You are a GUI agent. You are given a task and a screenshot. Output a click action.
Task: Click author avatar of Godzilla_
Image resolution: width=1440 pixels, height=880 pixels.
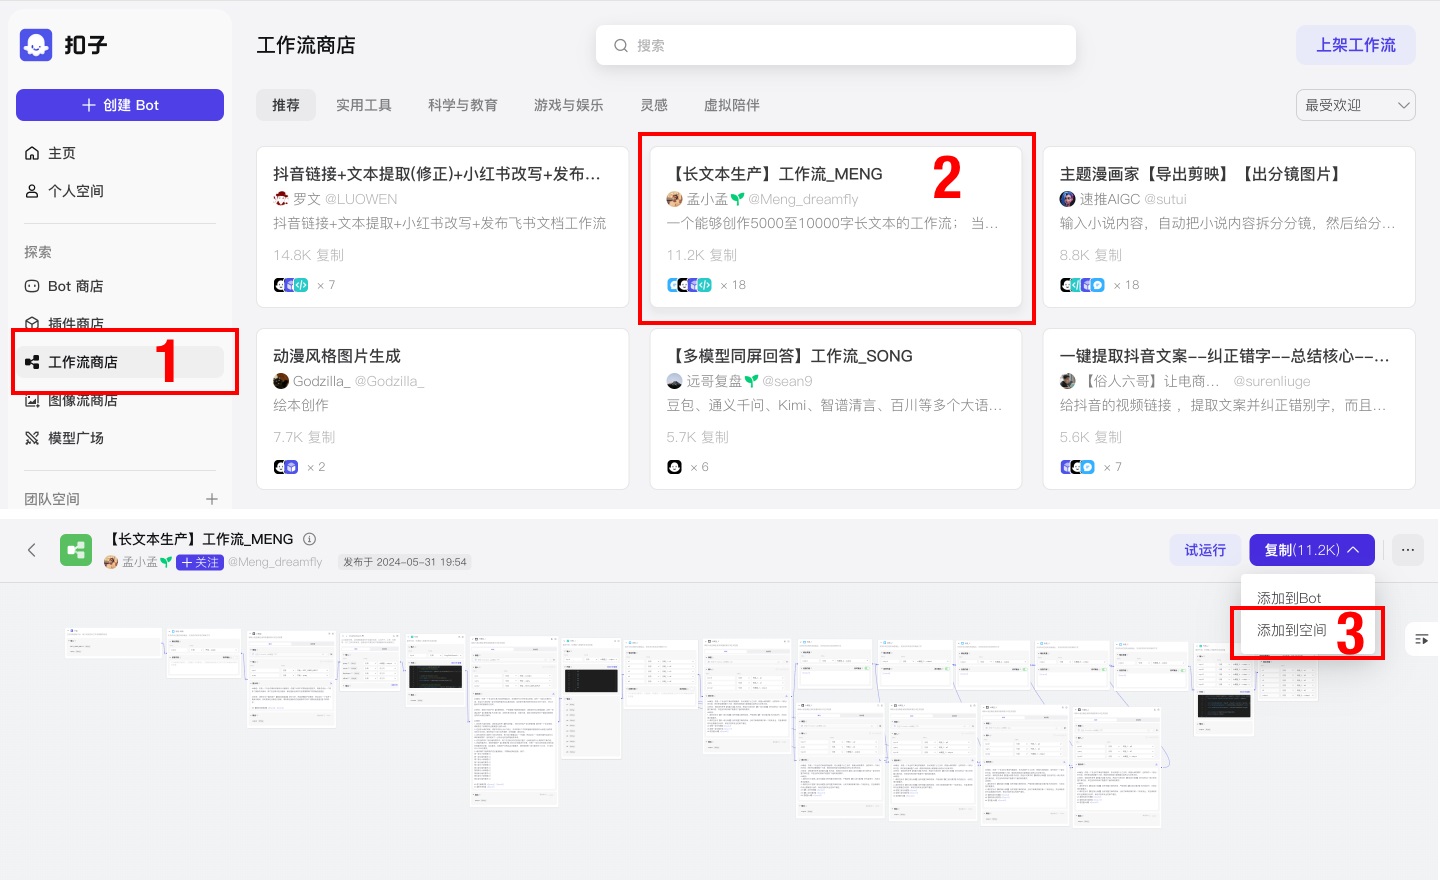click(x=281, y=381)
